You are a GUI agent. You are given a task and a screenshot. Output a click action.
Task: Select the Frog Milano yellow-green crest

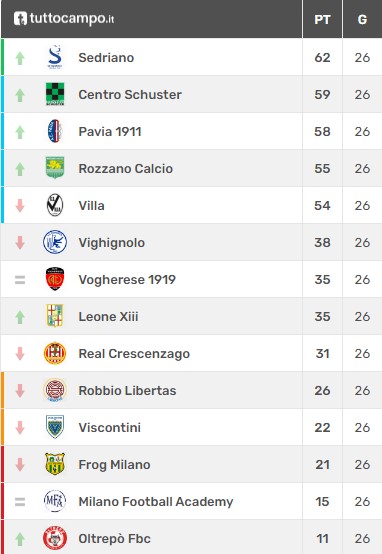[x=55, y=464]
